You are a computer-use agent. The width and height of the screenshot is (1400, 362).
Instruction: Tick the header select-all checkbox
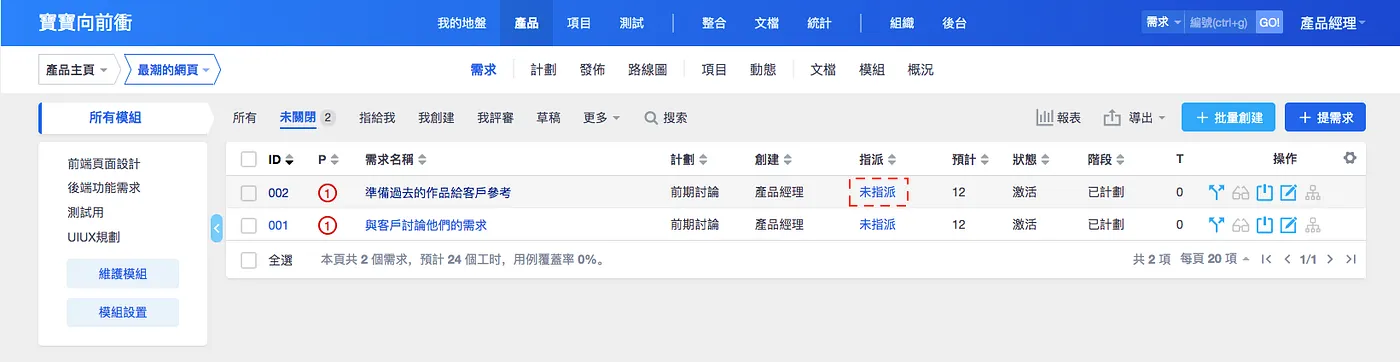(248, 159)
